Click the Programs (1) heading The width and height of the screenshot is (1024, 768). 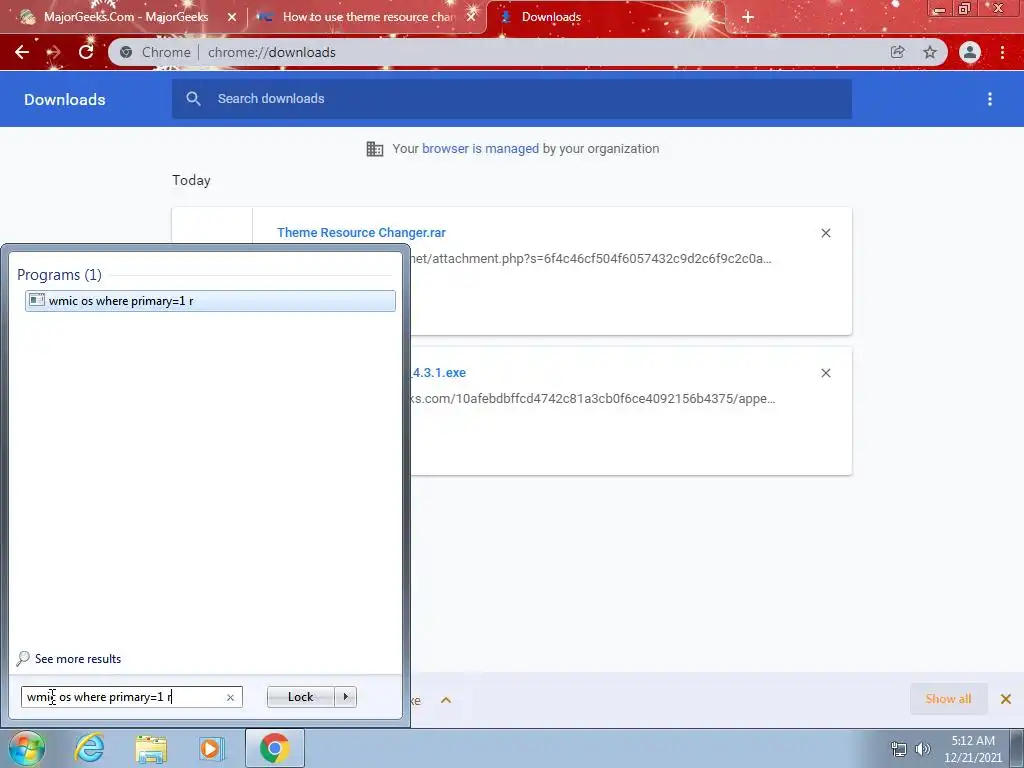tap(59, 274)
